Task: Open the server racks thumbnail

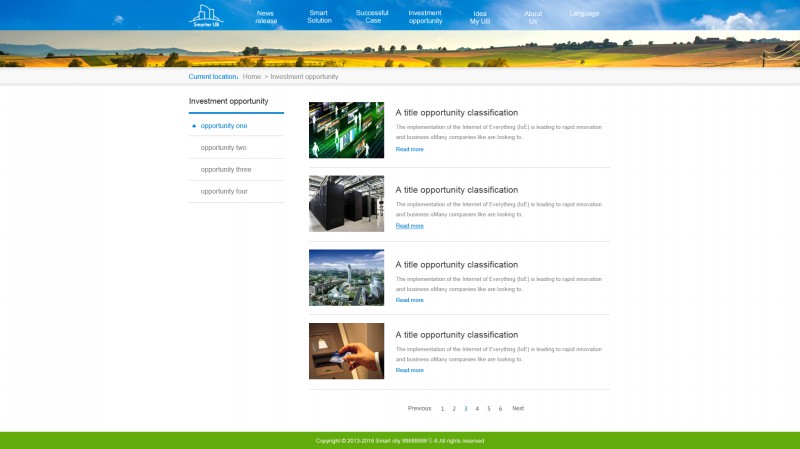Action: coord(346,204)
